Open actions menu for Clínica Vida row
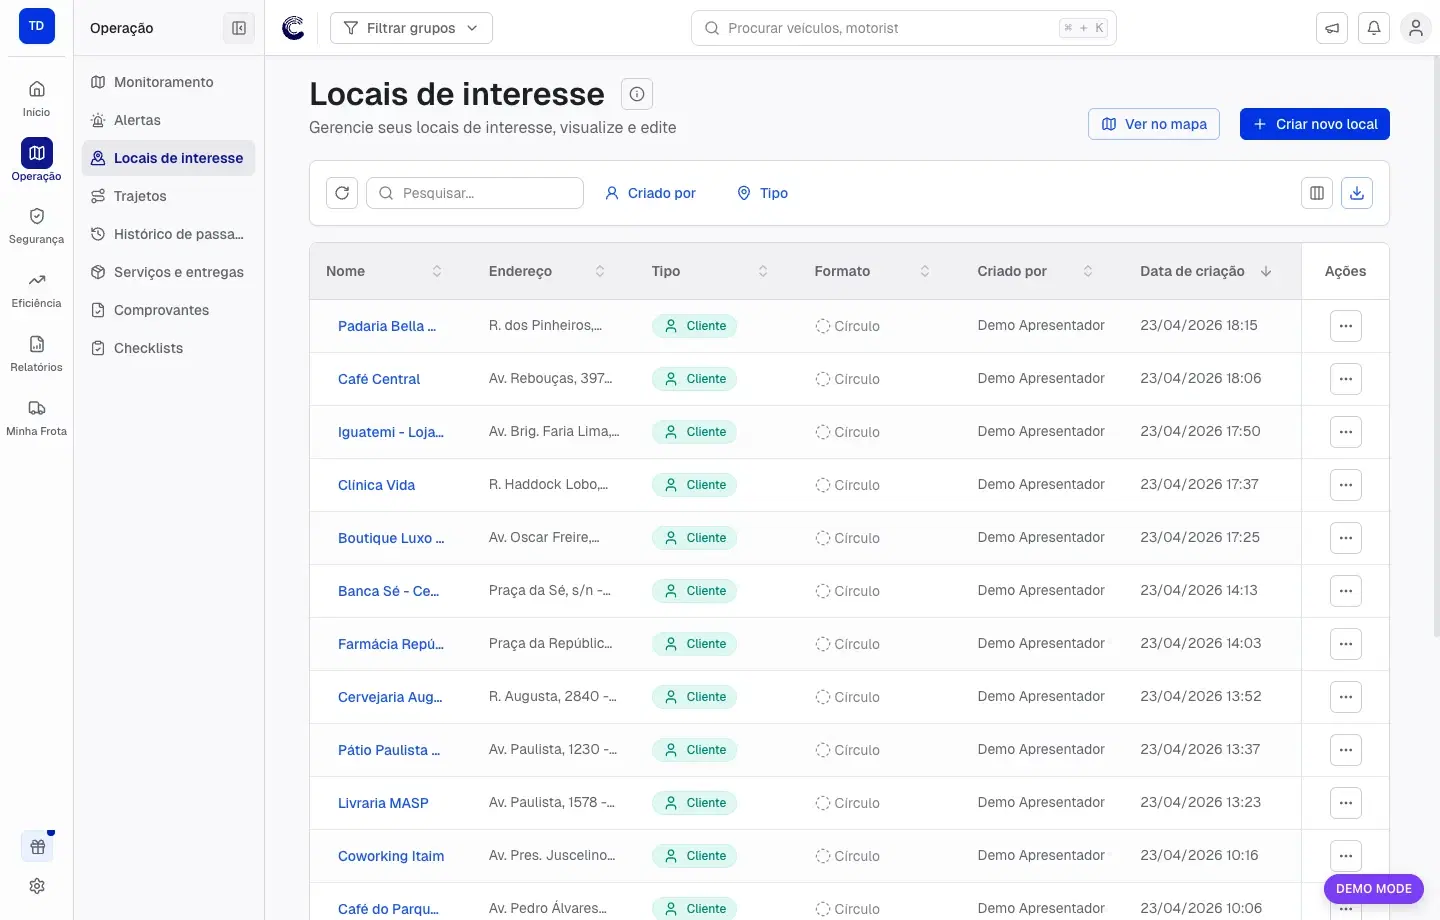Image resolution: width=1440 pixels, height=920 pixels. (x=1346, y=485)
